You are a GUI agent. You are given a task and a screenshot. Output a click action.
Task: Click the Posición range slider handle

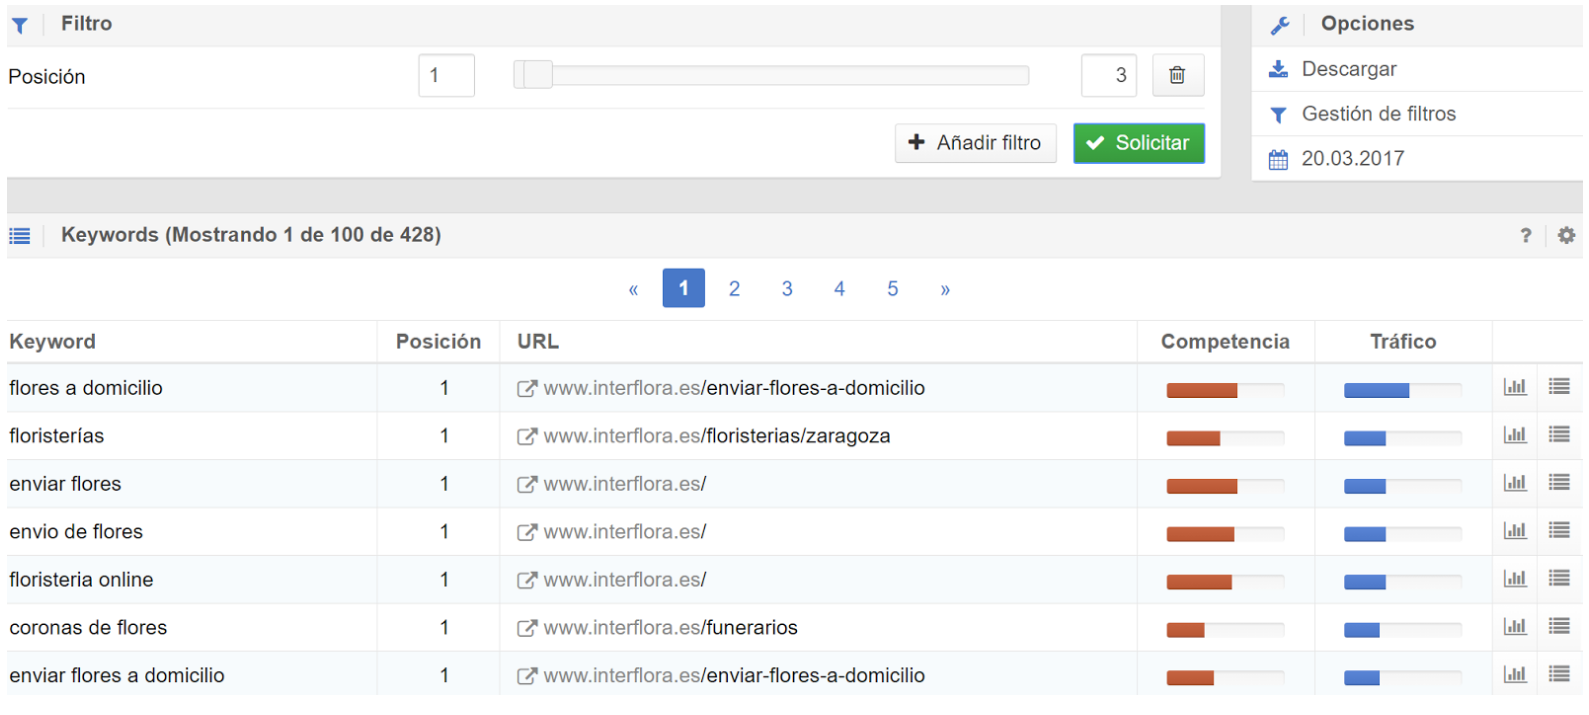click(x=535, y=75)
